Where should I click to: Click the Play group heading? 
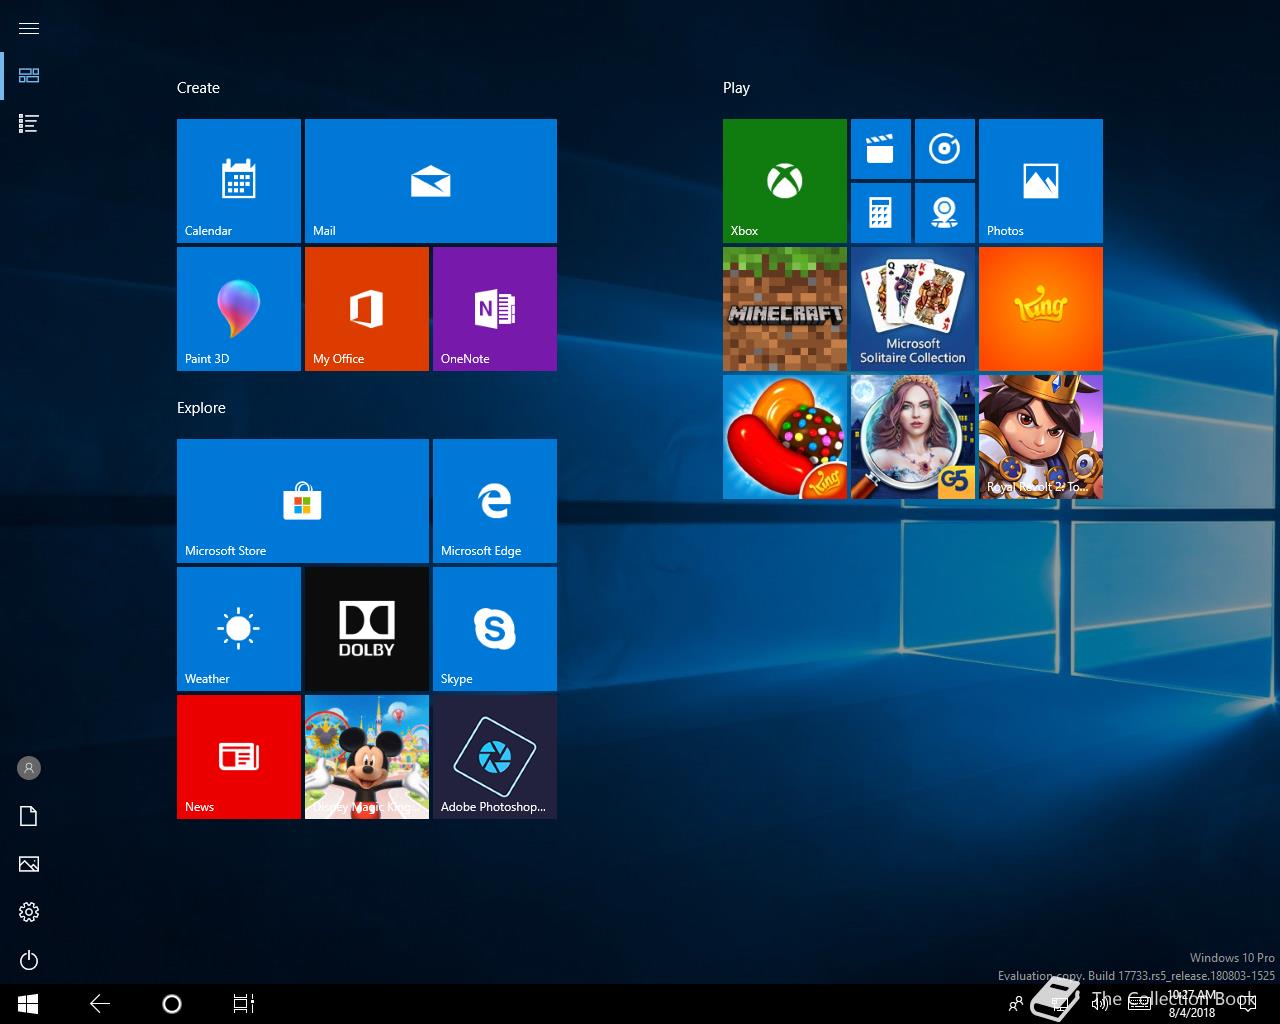tap(736, 88)
